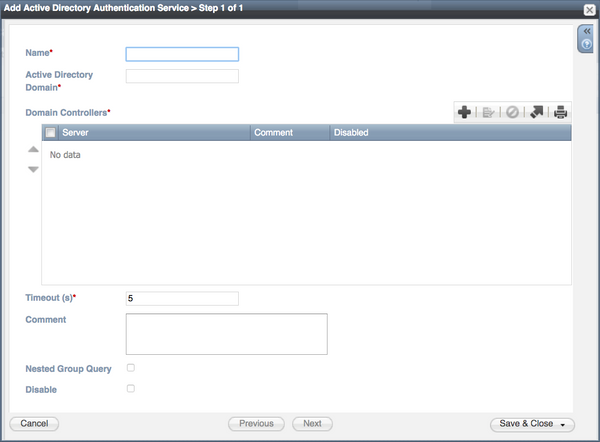The image size is (600, 442).
Task: Collapse the side help panel chevron
Action: (x=587, y=31)
